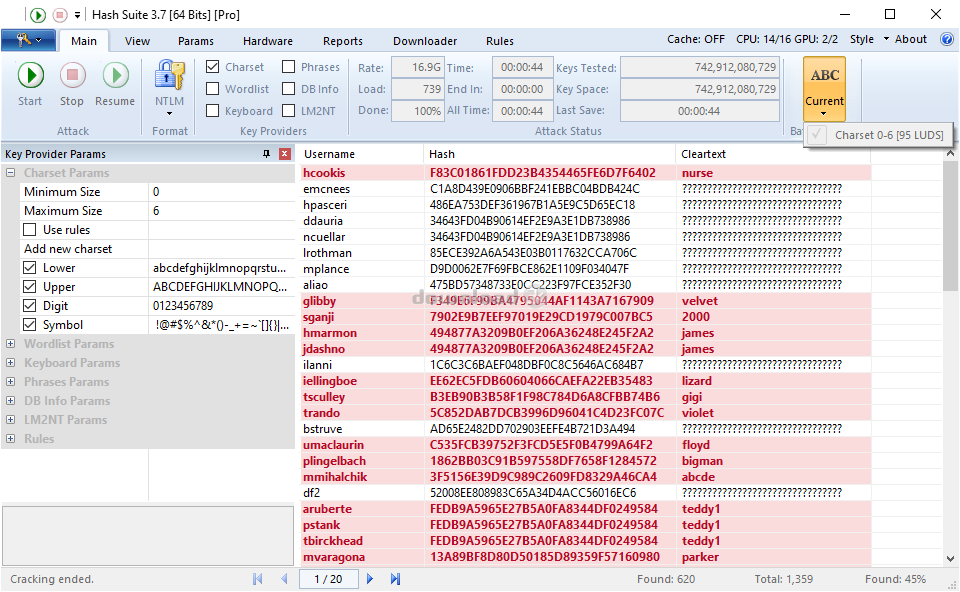960x592 pixels.
Task: Pin the Key Provider Params panel
Action: click(266, 154)
